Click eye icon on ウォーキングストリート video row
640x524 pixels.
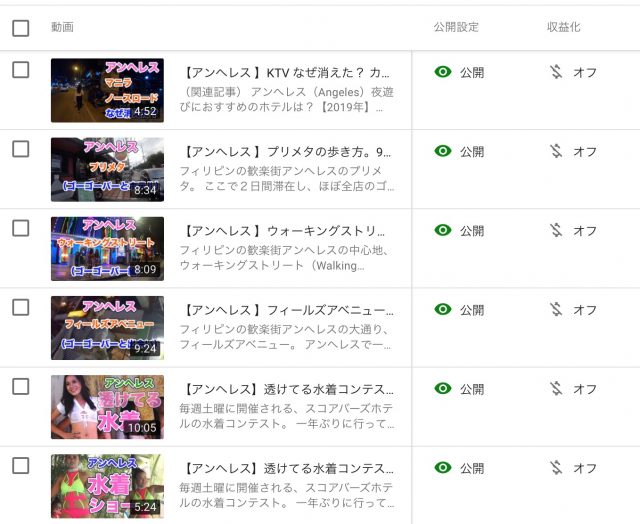[443, 230]
